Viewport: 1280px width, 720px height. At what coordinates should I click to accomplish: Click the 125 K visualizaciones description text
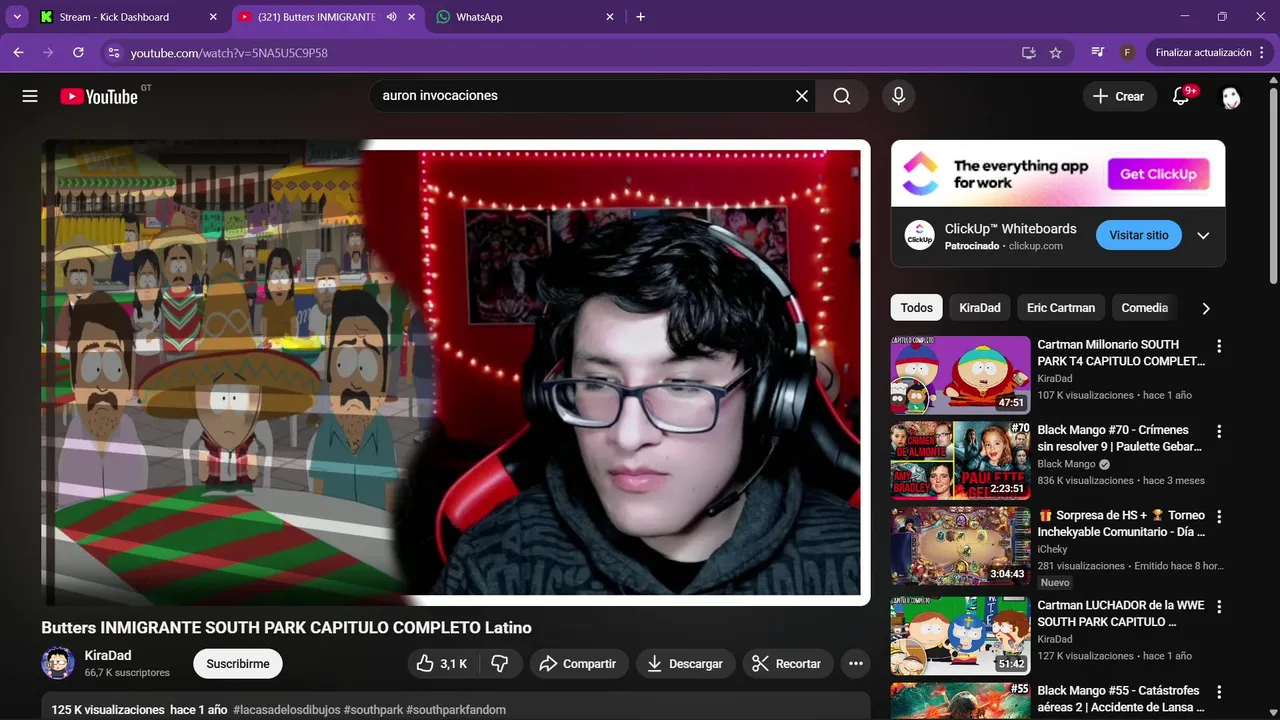click(108, 710)
